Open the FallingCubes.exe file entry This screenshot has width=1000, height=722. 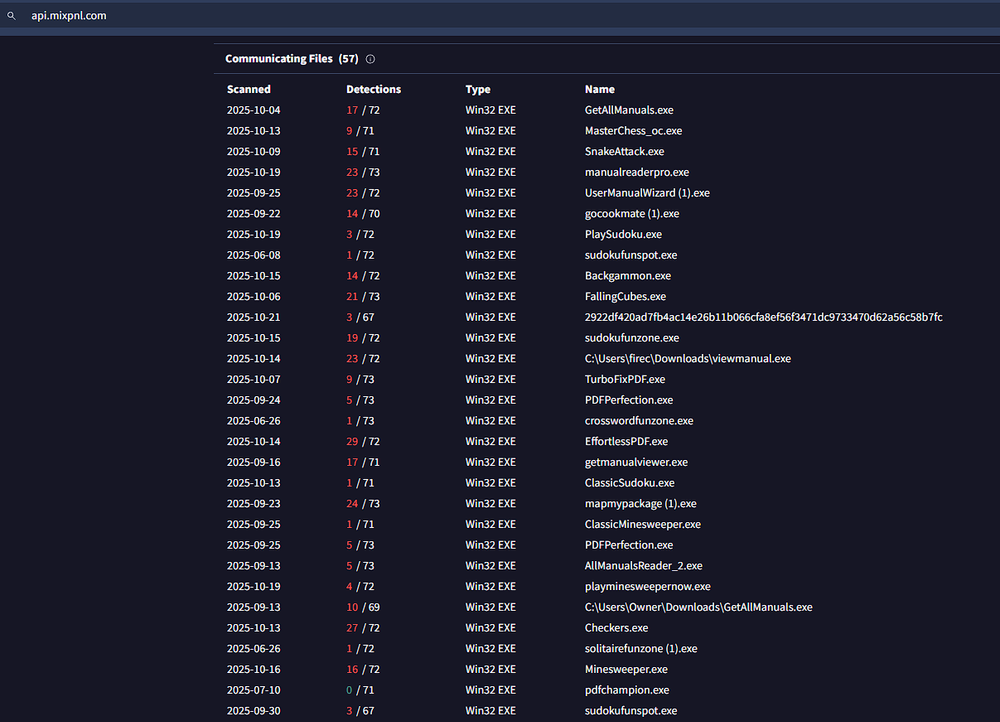pos(625,297)
